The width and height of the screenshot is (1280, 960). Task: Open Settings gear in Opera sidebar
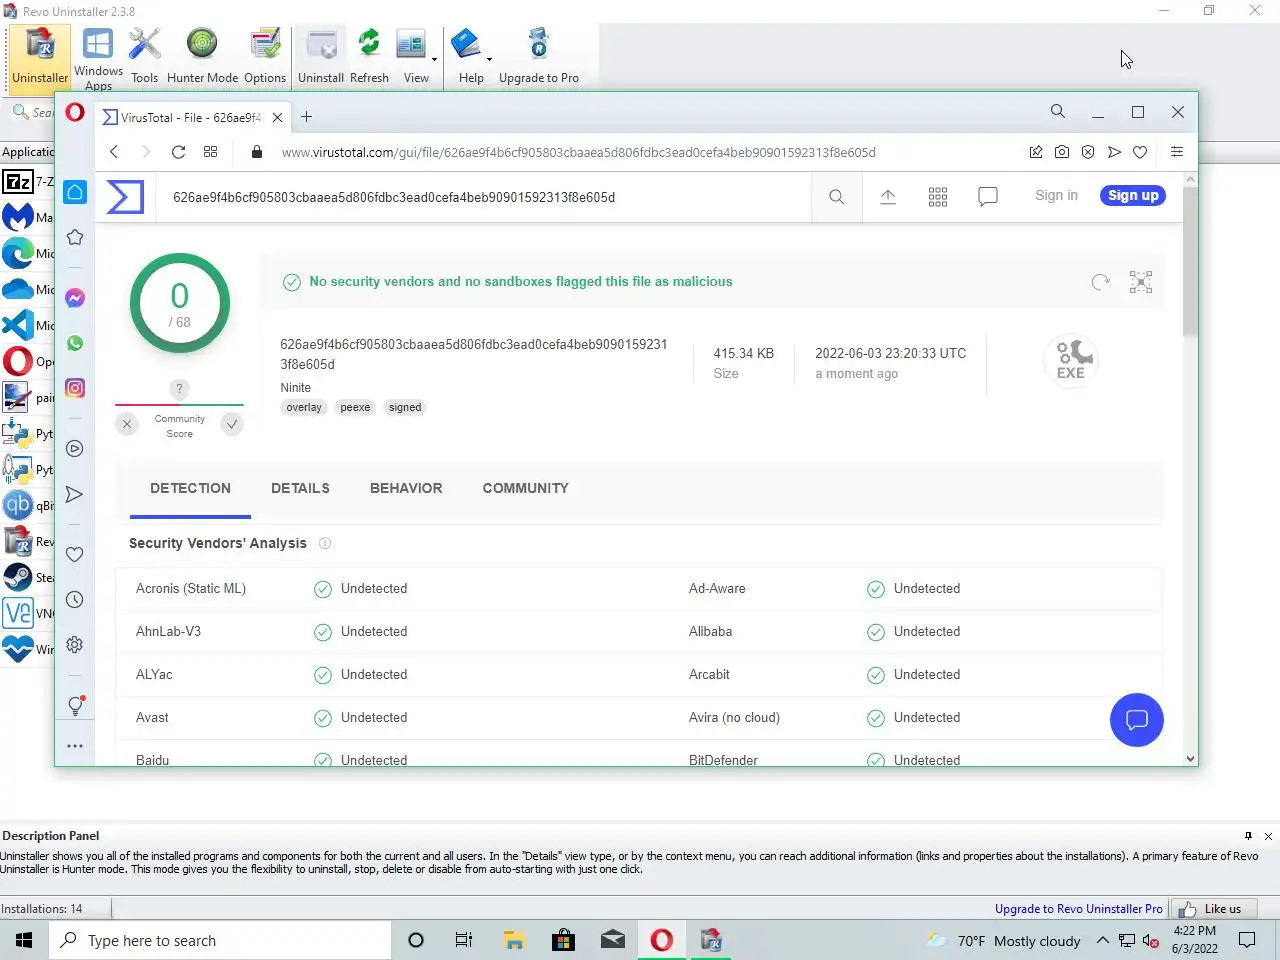(75, 645)
